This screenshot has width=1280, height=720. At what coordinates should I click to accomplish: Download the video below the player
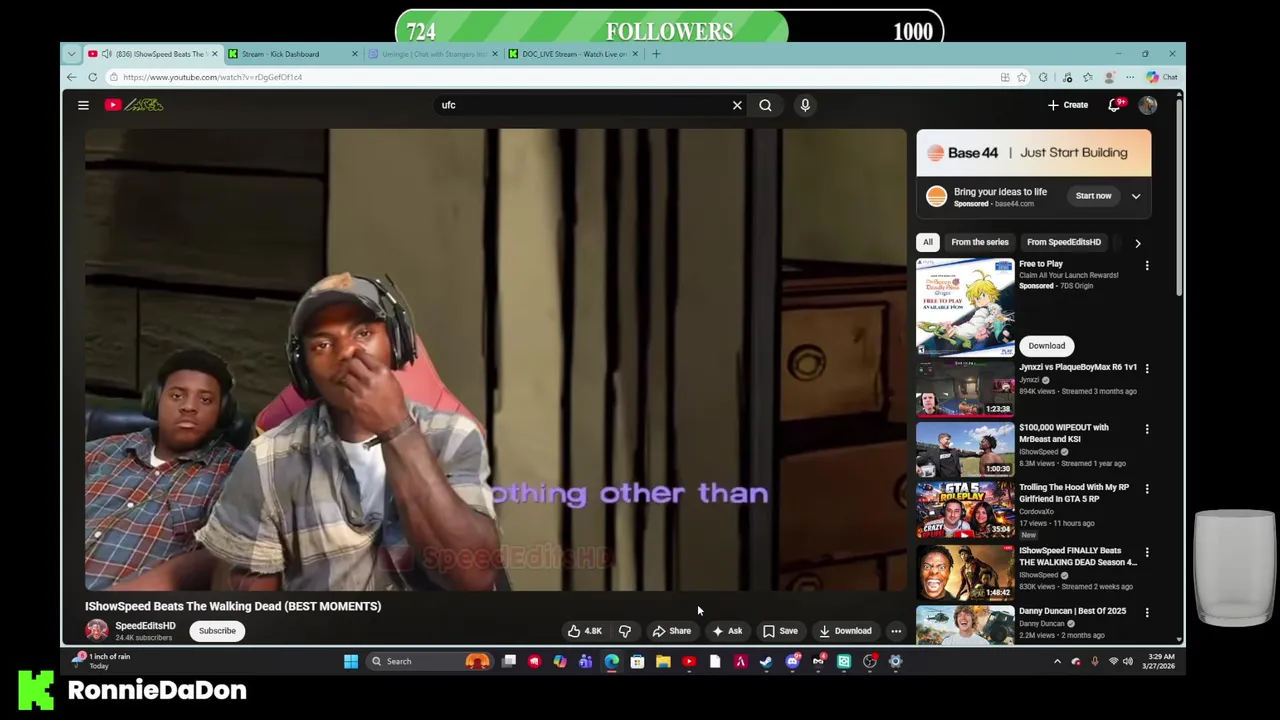click(x=845, y=631)
